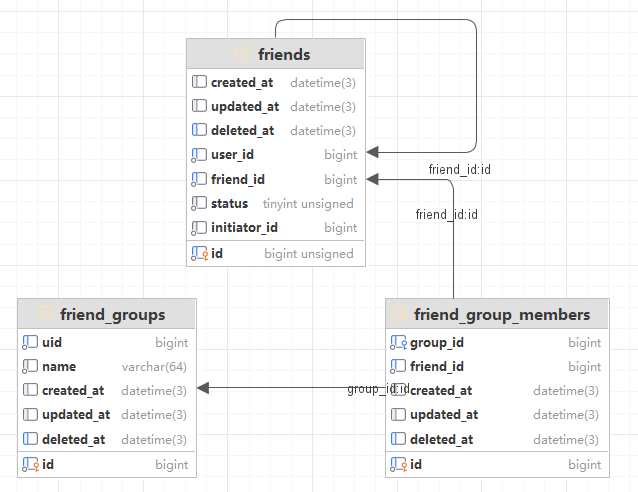Click the key icon of friend_groups id
The image size is (638, 492).
tap(30, 464)
